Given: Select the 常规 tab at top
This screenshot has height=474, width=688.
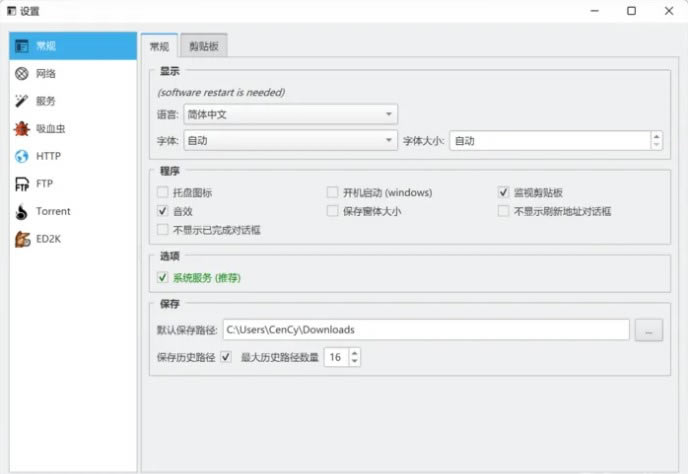Looking at the screenshot, I should (x=159, y=46).
